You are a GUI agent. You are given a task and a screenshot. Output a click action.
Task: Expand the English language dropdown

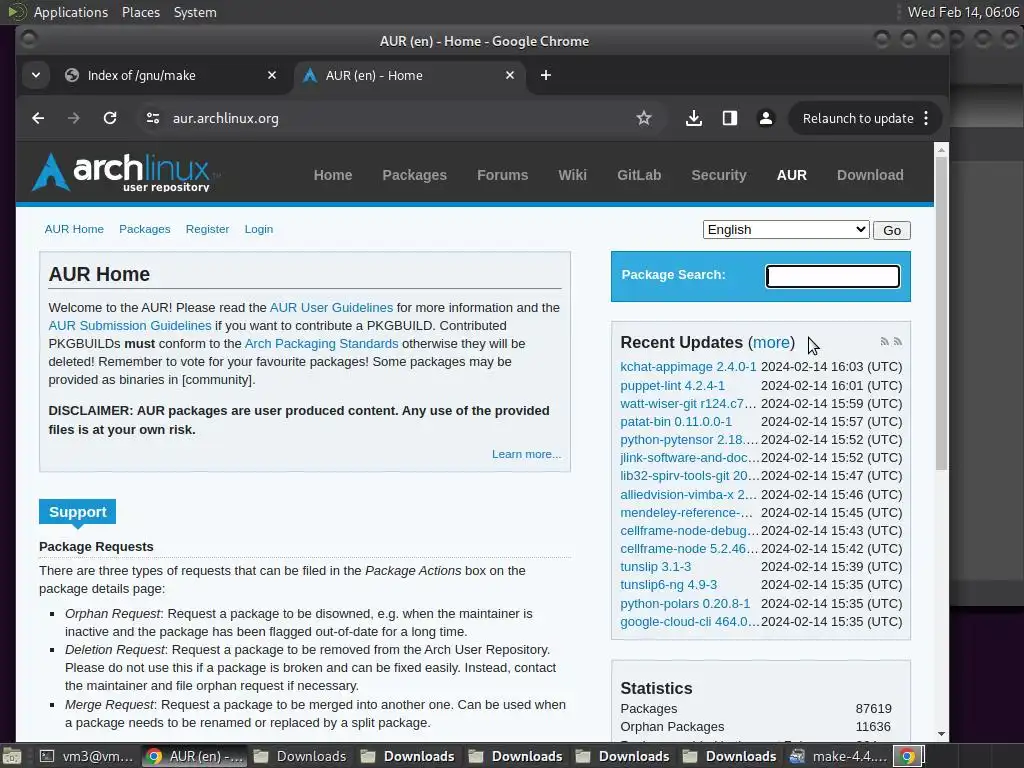pyautogui.click(x=786, y=230)
